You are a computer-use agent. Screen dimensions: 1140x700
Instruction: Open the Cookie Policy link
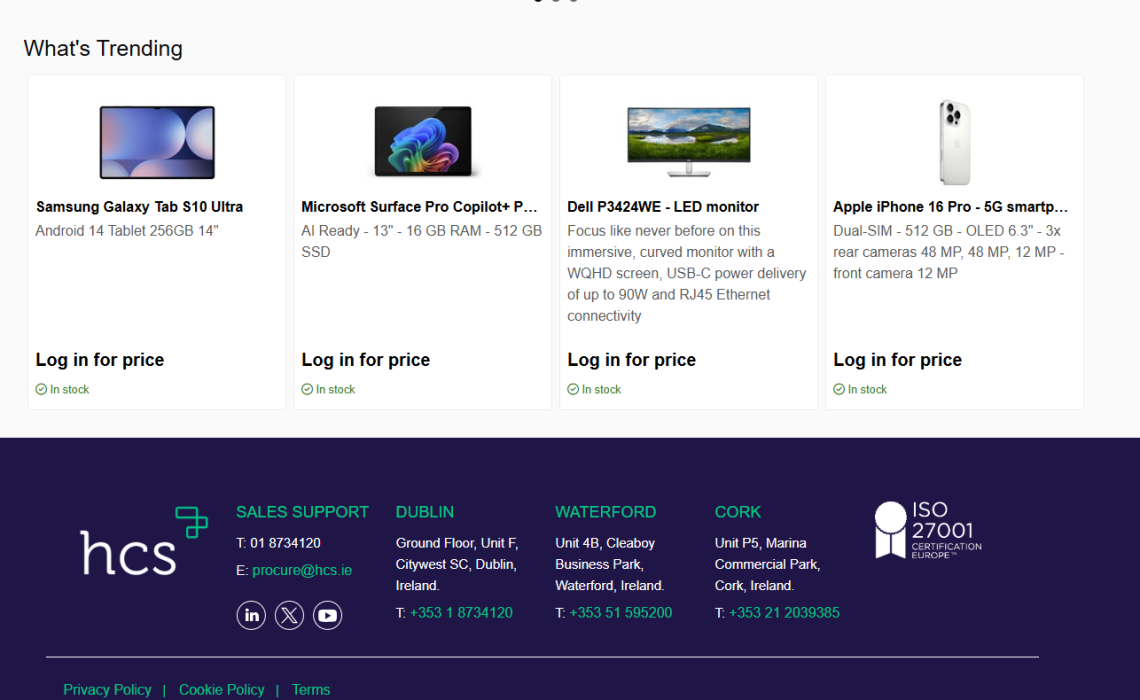(x=222, y=690)
